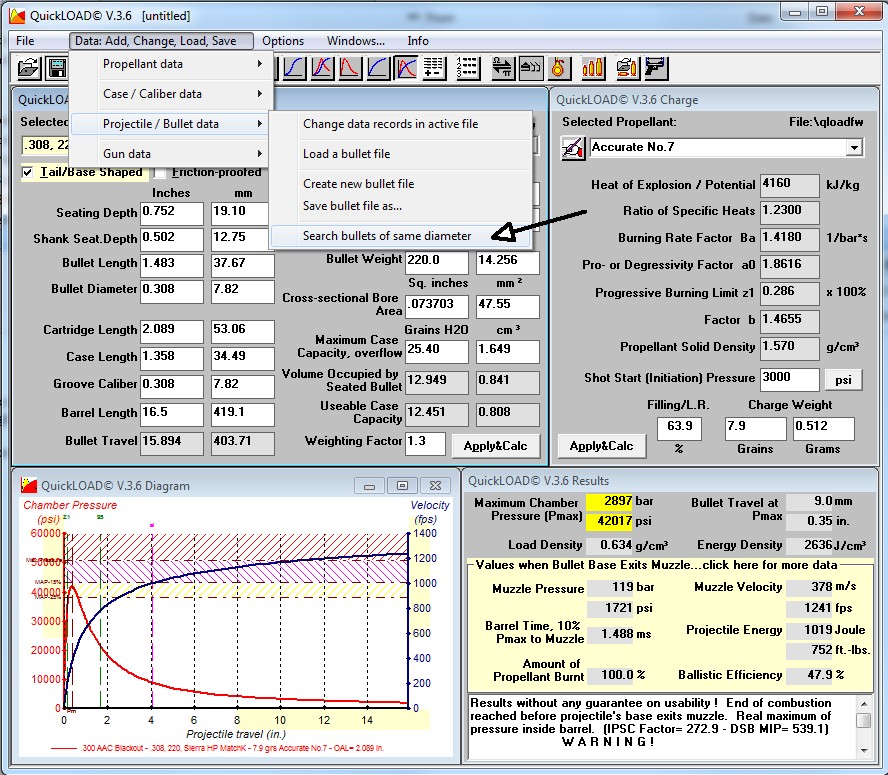Click the open file folder toolbar icon

coord(28,68)
